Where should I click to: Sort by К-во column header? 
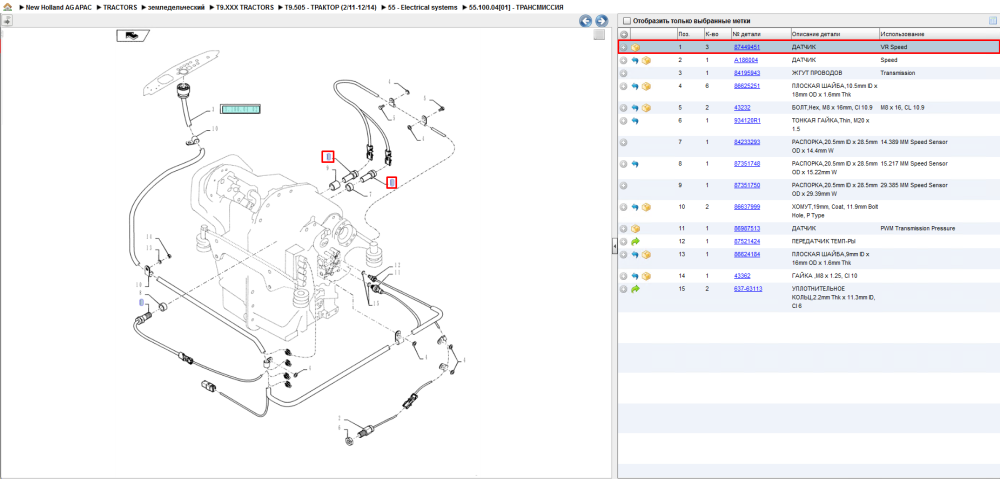click(710, 34)
